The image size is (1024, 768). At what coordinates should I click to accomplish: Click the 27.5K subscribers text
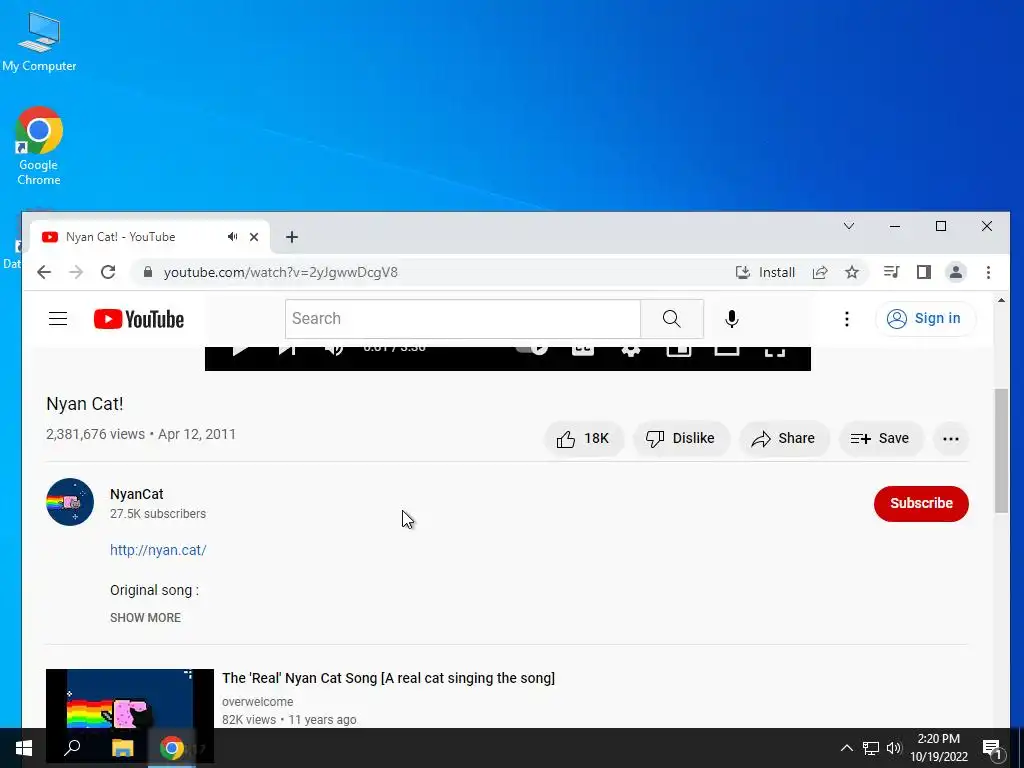tap(158, 514)
